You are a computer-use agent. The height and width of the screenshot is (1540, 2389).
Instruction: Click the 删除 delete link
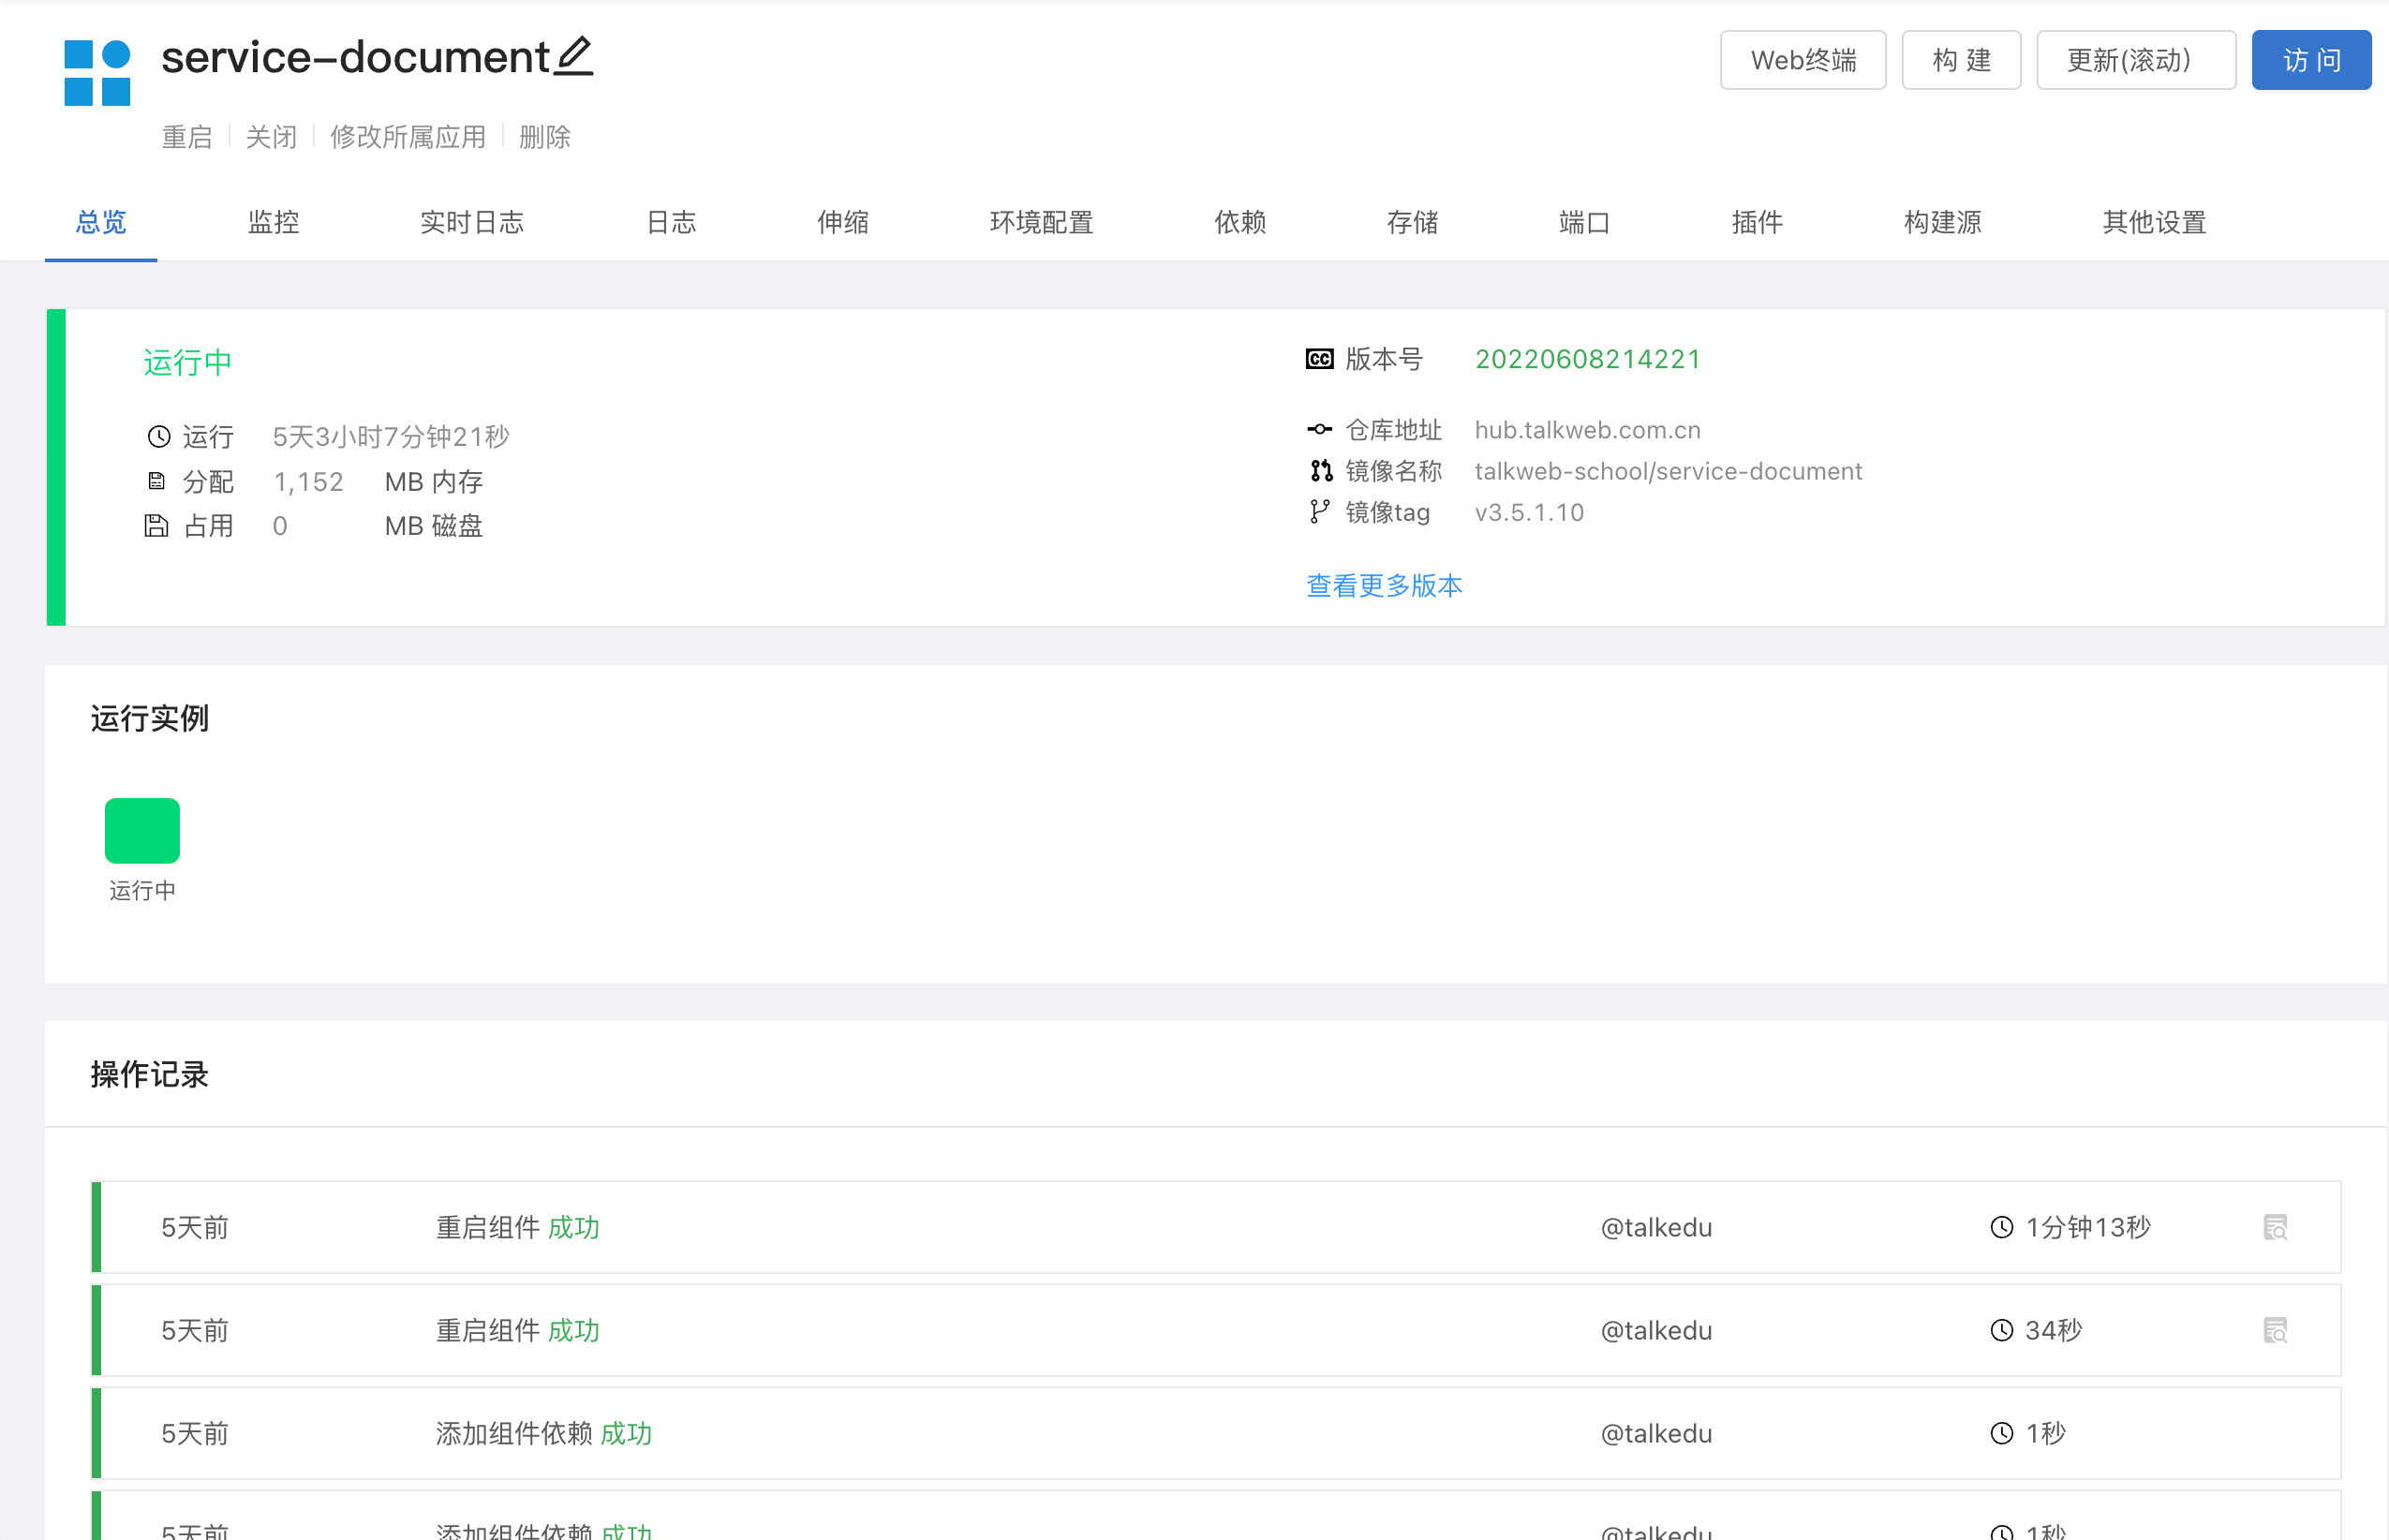pos(545,137)
